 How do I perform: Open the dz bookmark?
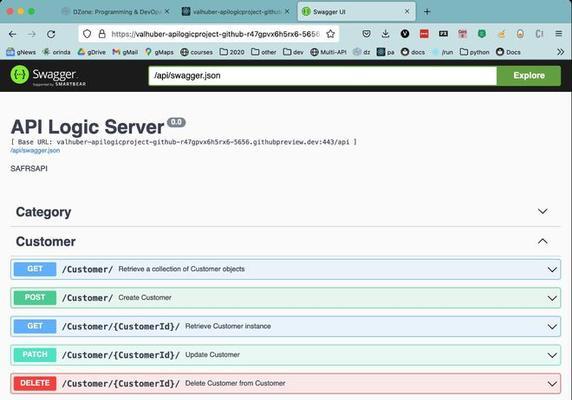362,52
